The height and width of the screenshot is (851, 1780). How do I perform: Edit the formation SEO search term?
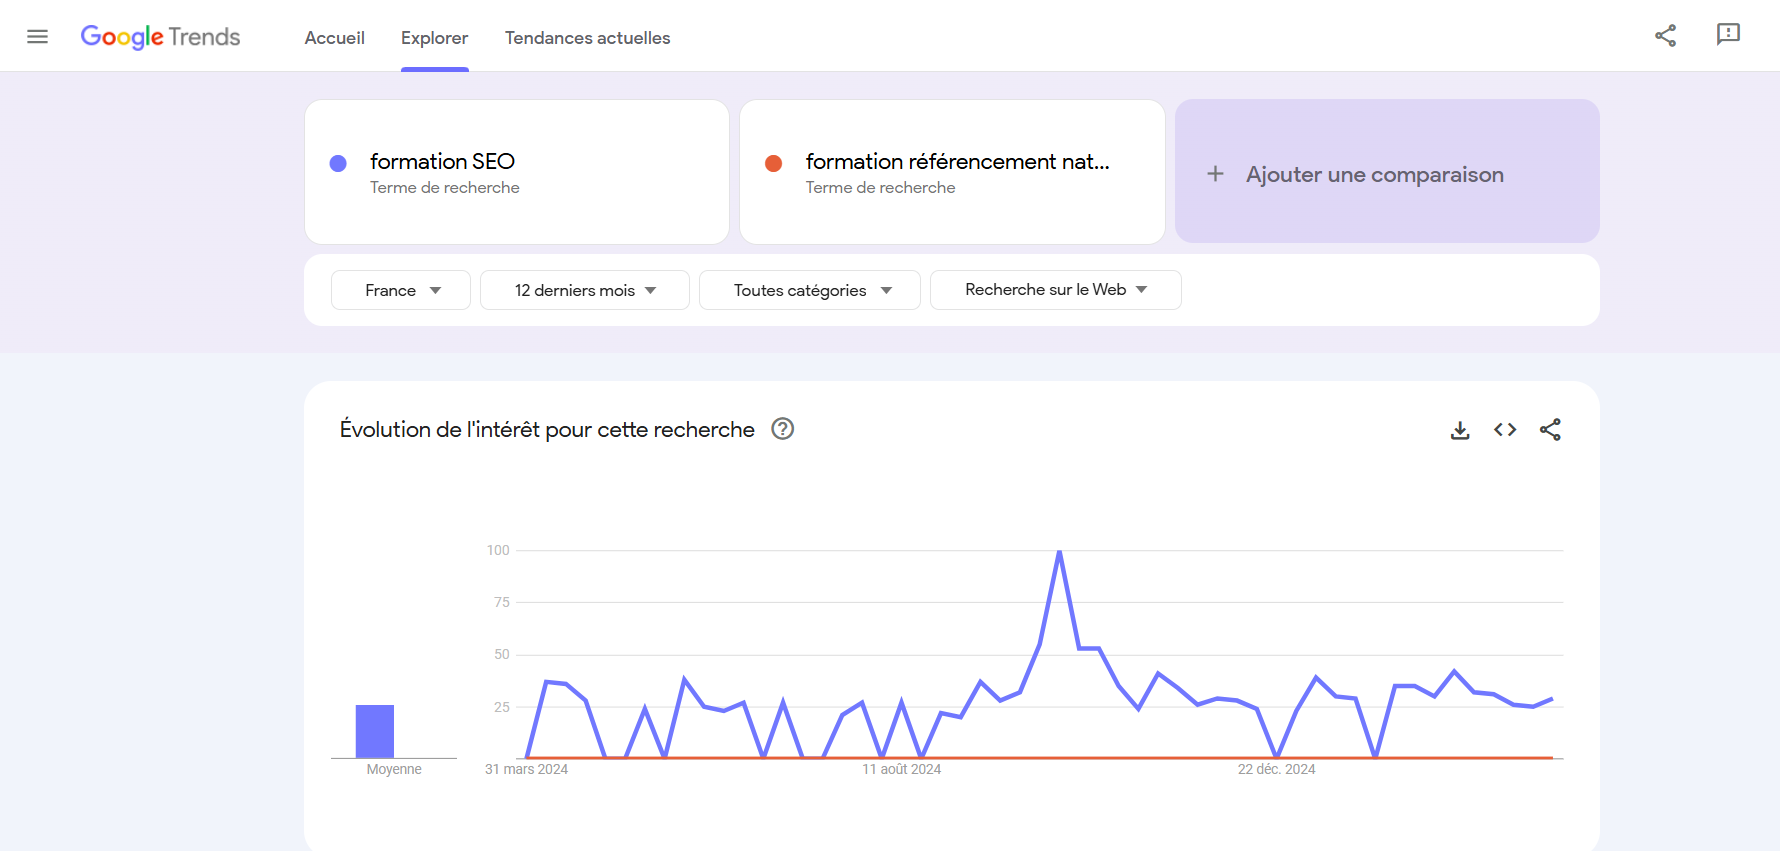pyautogui.click(x=442, y=162)
